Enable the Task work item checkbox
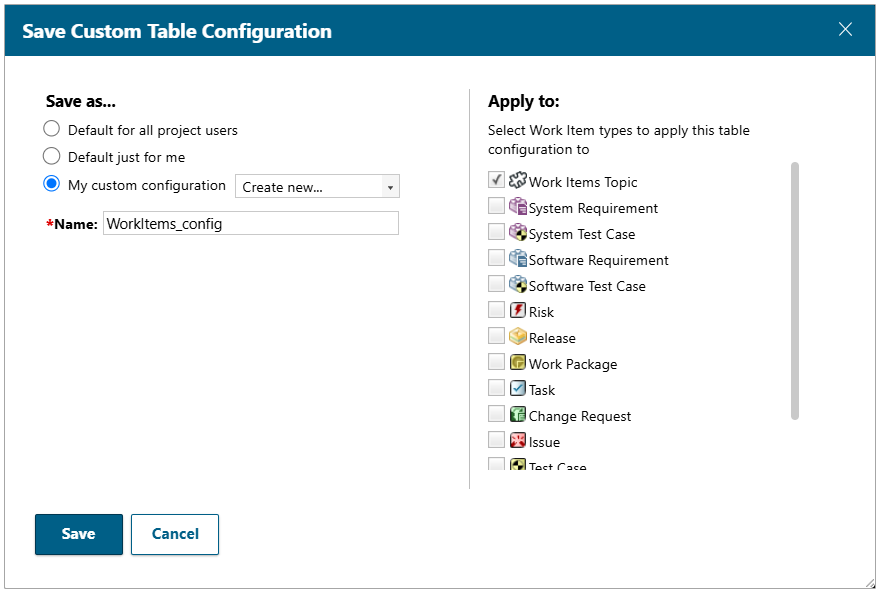This screenshot has width=880, height=593. coord(496,389)
